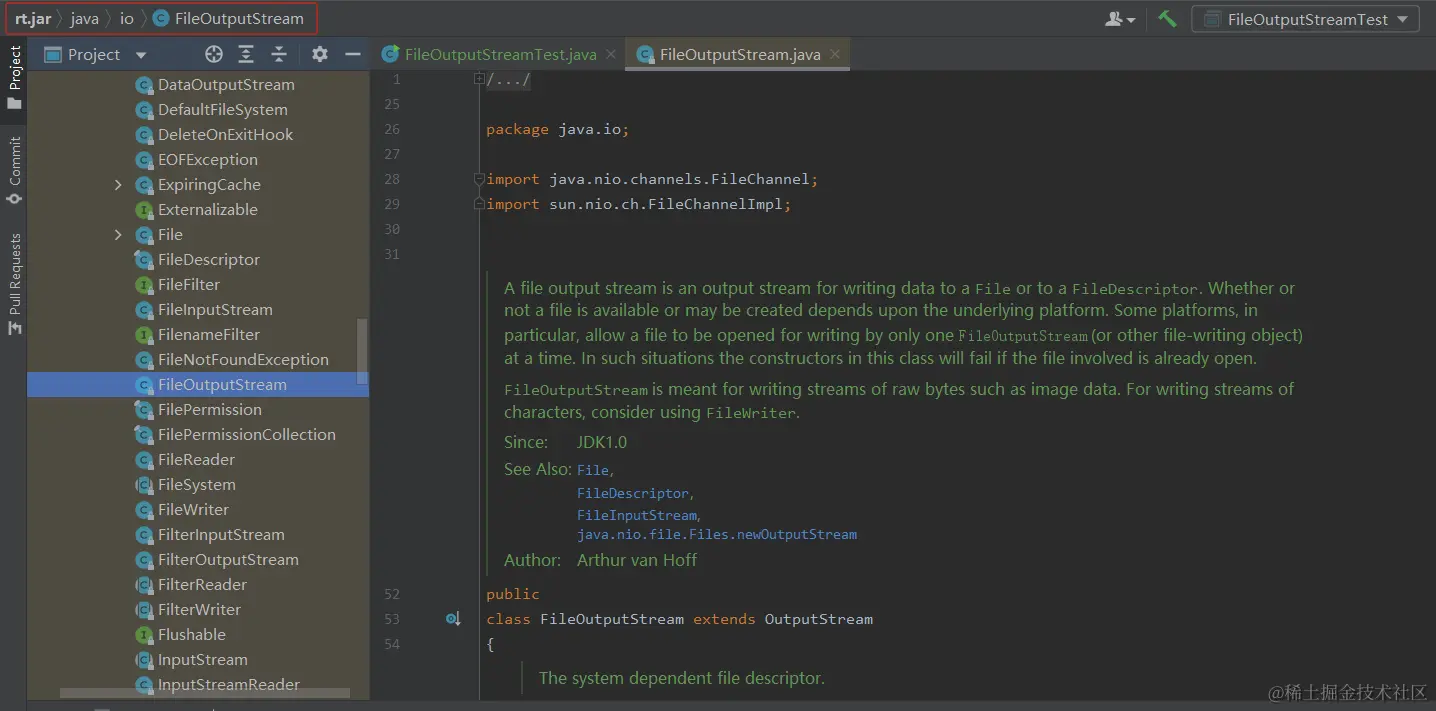Open the Pull Requests sidebar tab
The width and height of the screenshot is (1436, 711).
[x=14, y=284]
